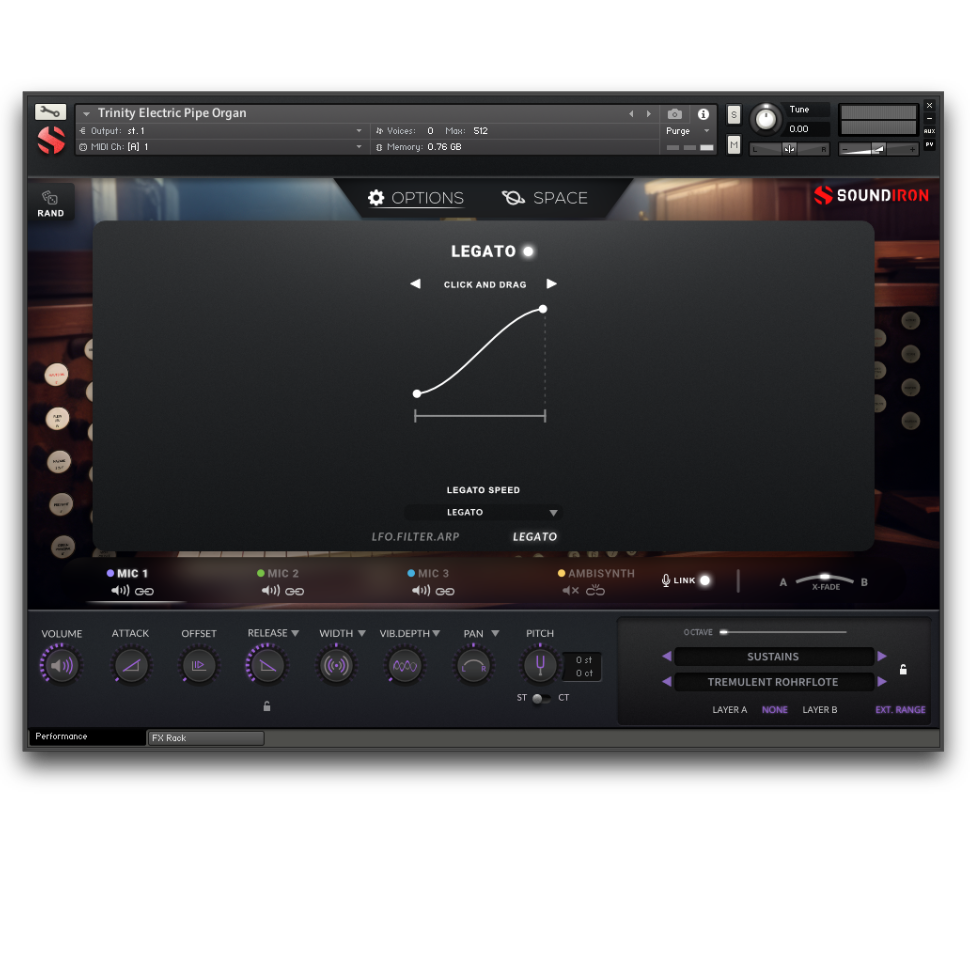Click the lock icon beside Sustains selector
The width and height of the screenshot is (970, 970).
tap(903, 669)
